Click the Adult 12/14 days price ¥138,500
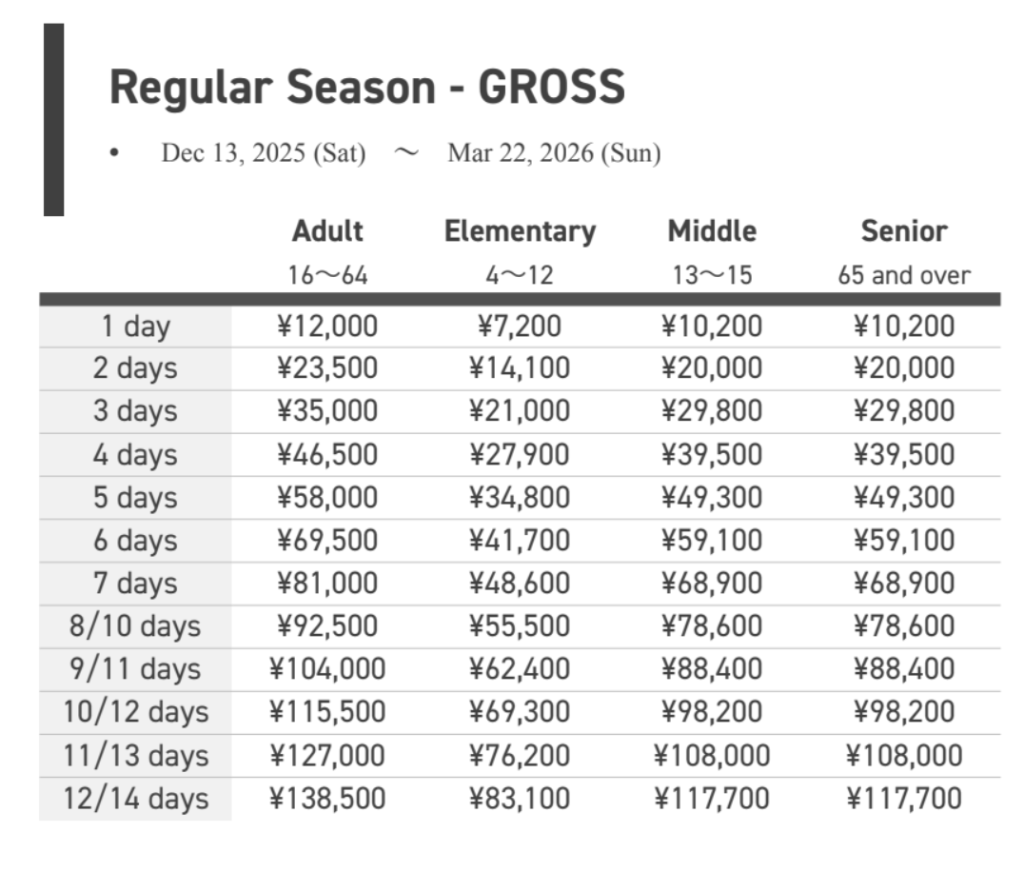This screenshot has width=1024, height=872. (x=327, y=799)
